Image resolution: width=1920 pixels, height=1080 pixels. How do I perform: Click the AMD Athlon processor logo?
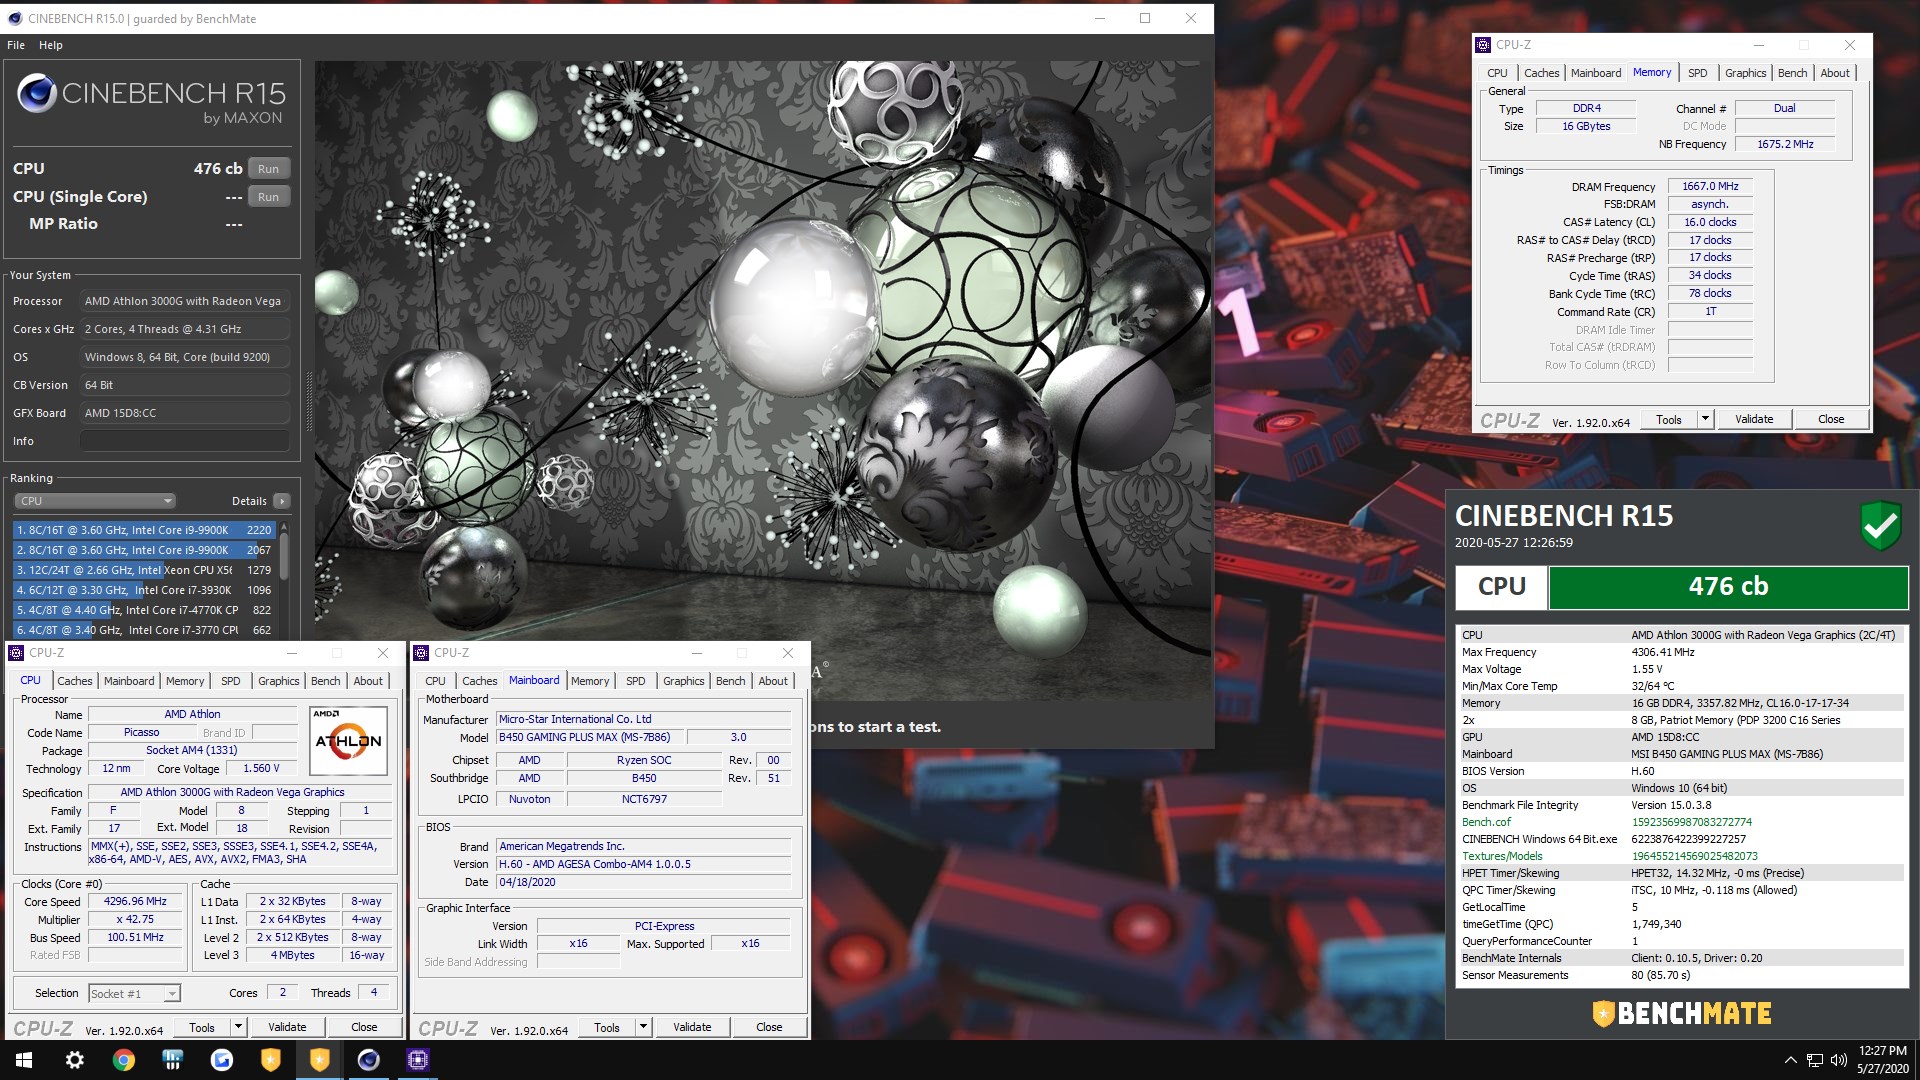click(x=348, y=741)
